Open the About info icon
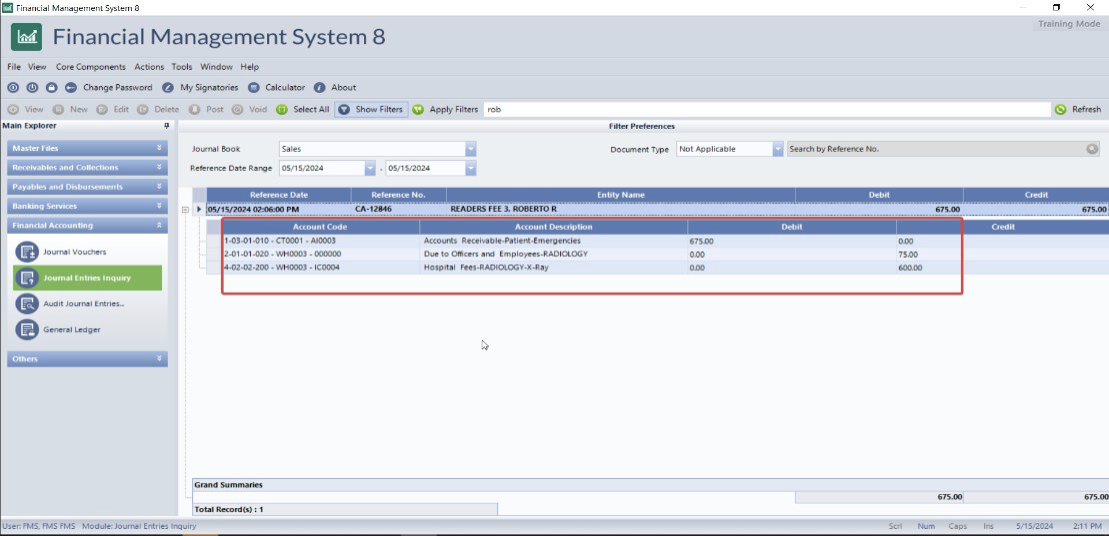Screen dimensions: 1109x536 320,88
